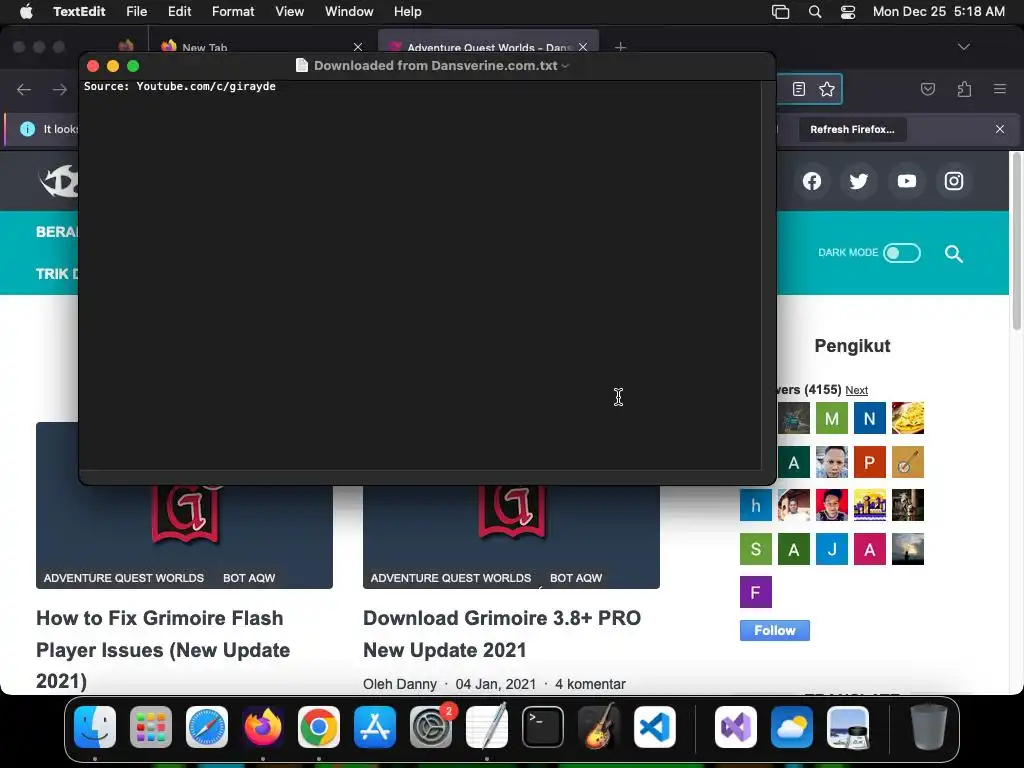
Task: Click the green M follower avatar
Action: (x=831, y=418)
